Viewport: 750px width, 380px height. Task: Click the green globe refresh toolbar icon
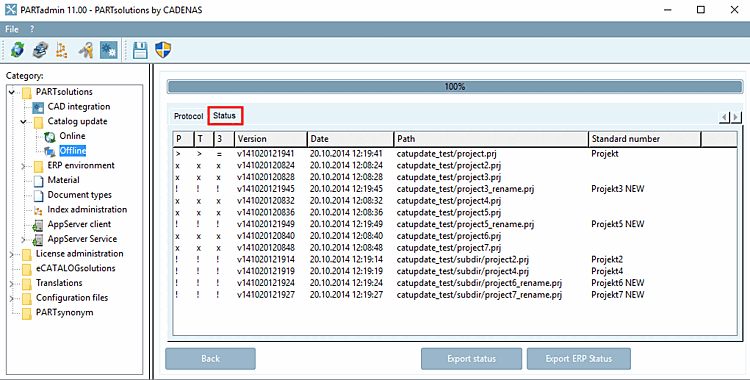click(17, 50)
